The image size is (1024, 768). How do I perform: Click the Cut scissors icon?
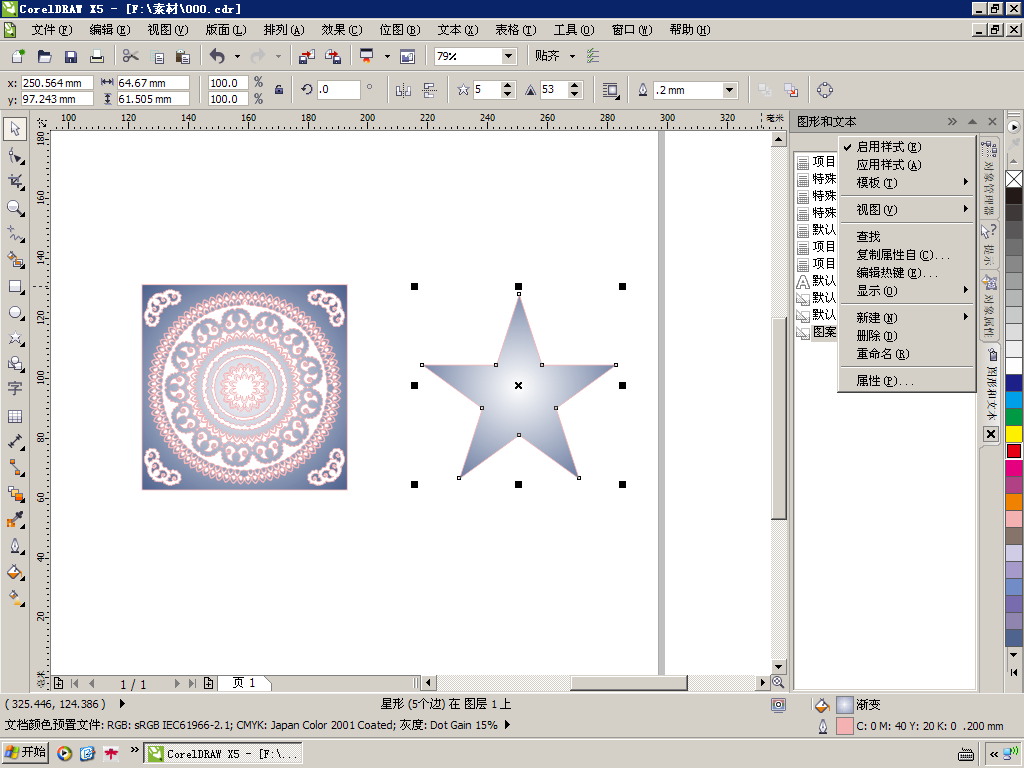tap(131, 56)
